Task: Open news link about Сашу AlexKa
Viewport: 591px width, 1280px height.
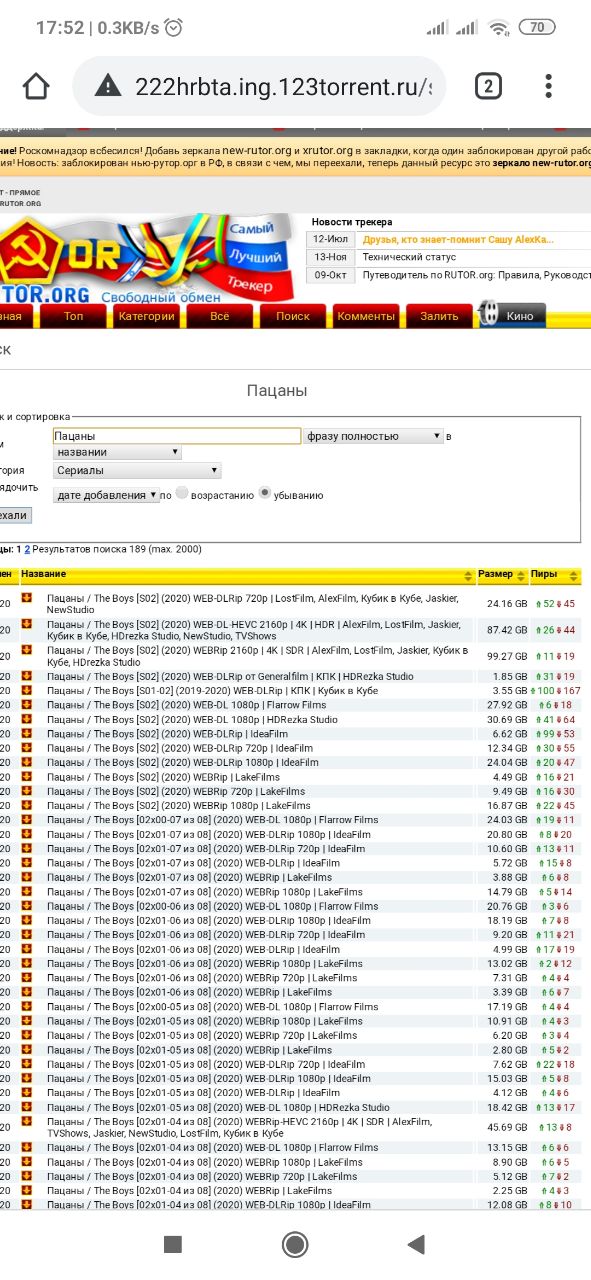Action: (457, 239)
